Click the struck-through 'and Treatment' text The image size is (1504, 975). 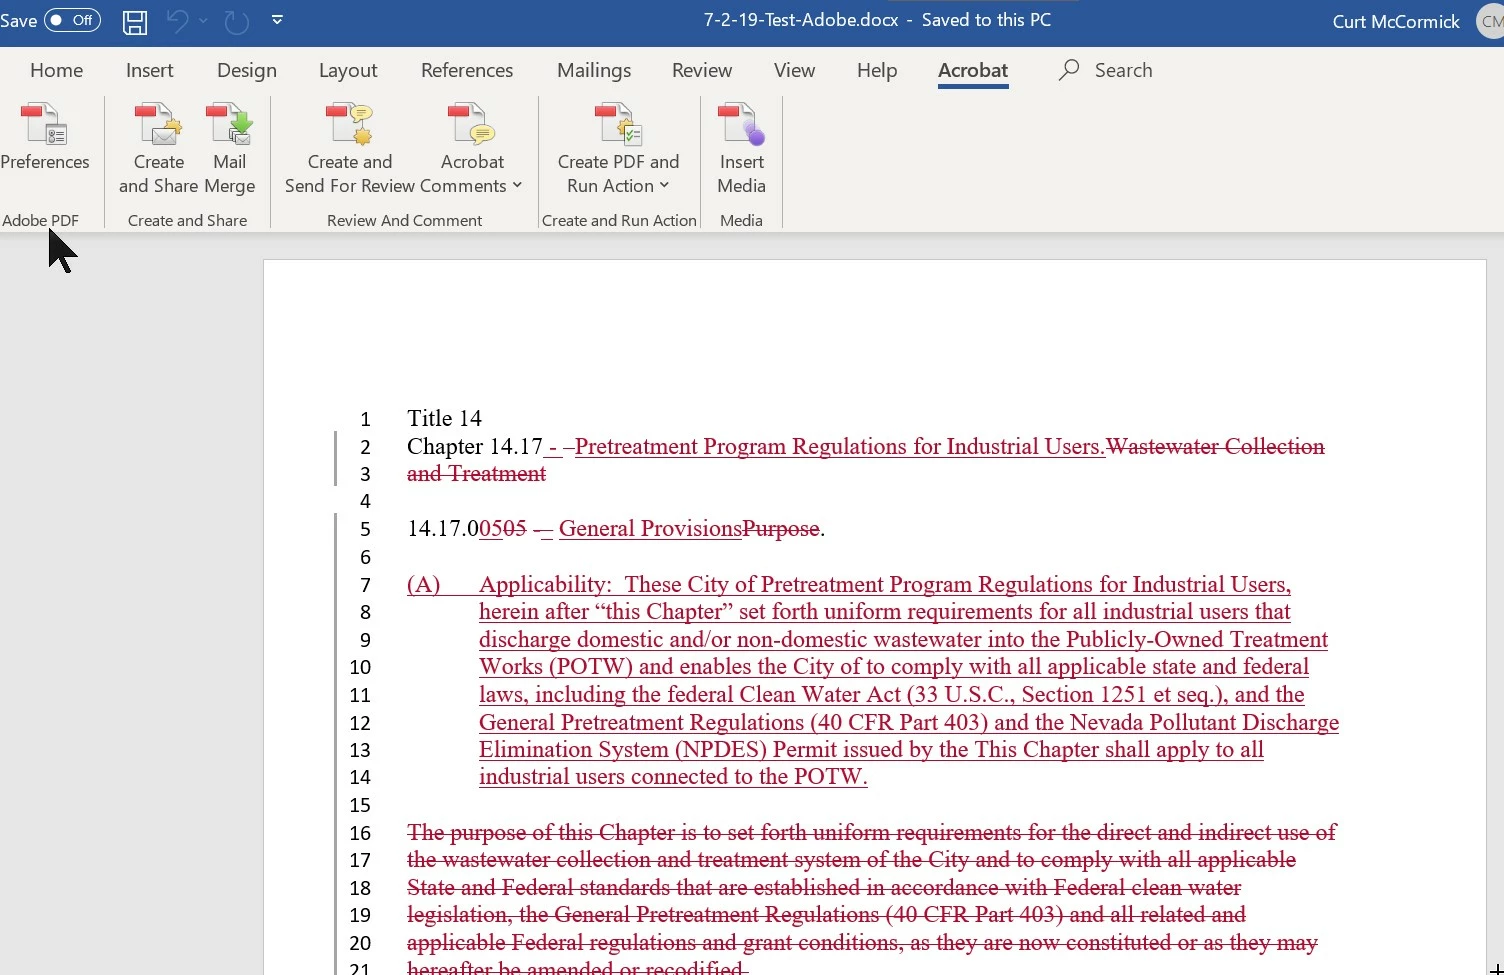(x=476, y=473)
